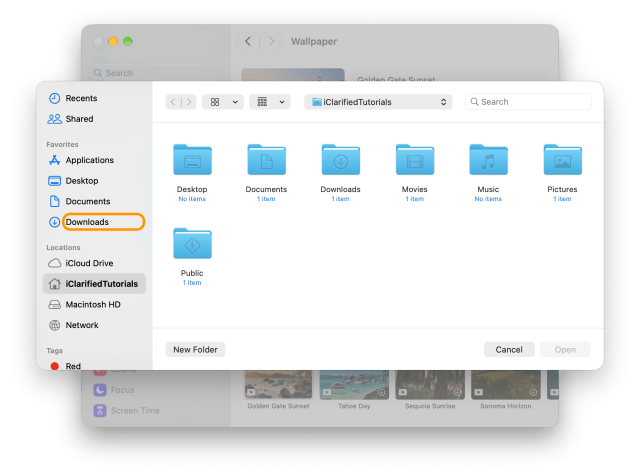This screenshot has width=640, height=475.
Task: Select iClarifiedTutorials home in sidebar
Action: pyautogui.click(x=94, y=284)
